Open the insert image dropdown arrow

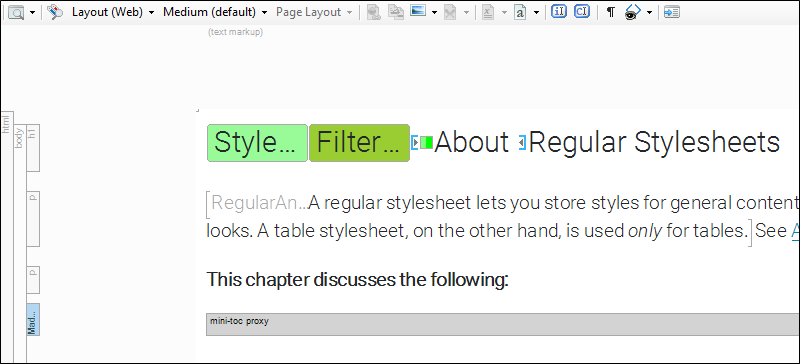click(434, 13)
